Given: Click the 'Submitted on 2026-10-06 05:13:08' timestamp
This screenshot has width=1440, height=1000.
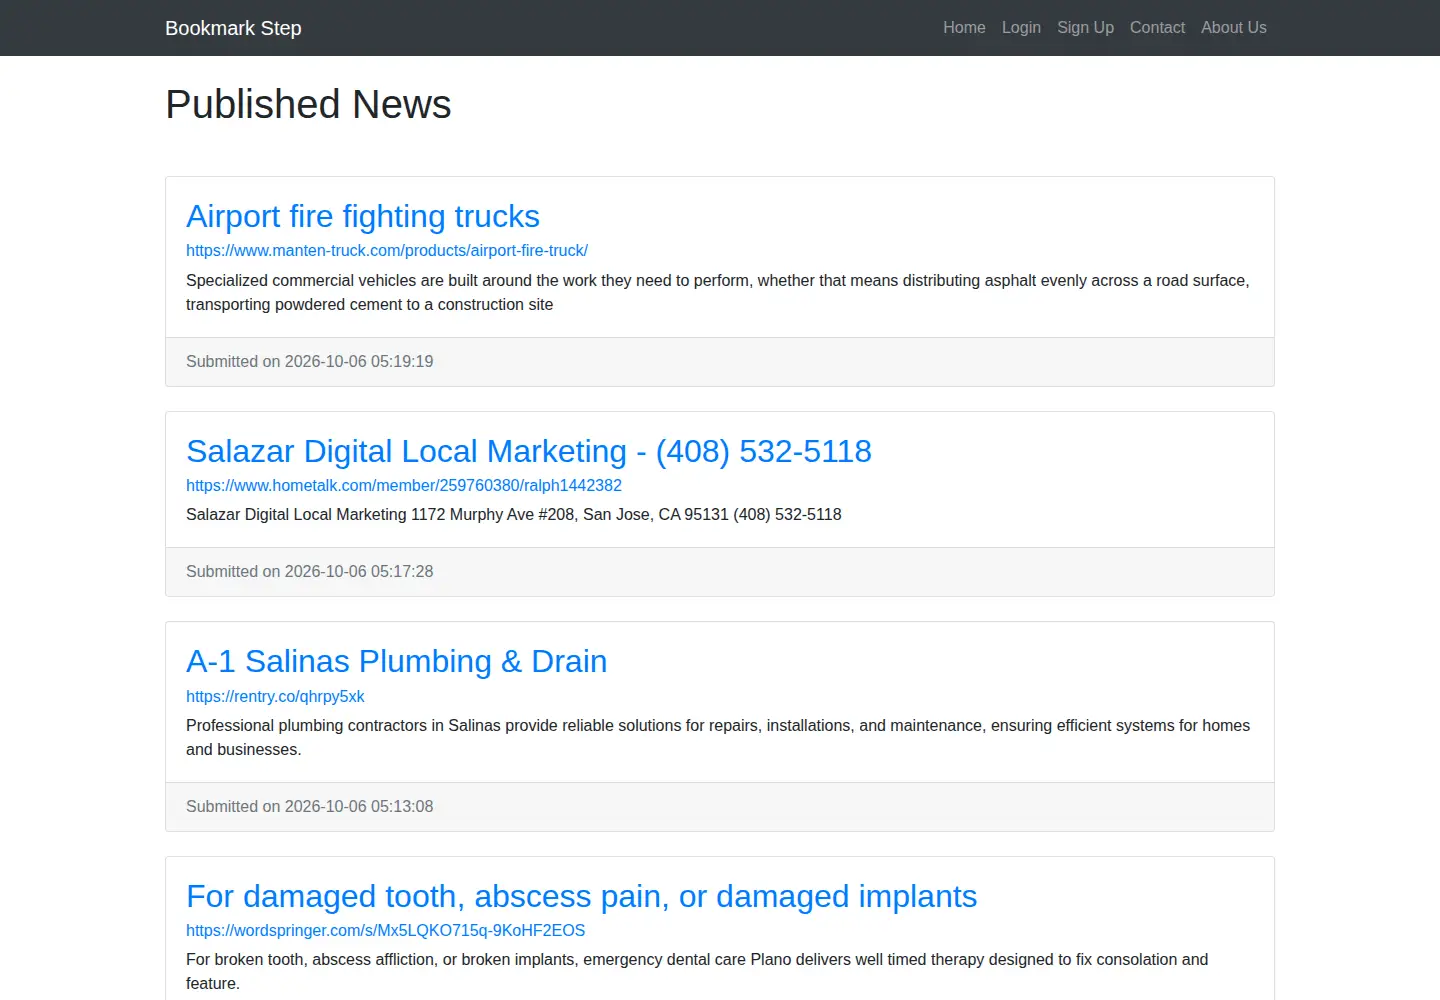Looking at the screenshot, I should click(x=310, y=807).
